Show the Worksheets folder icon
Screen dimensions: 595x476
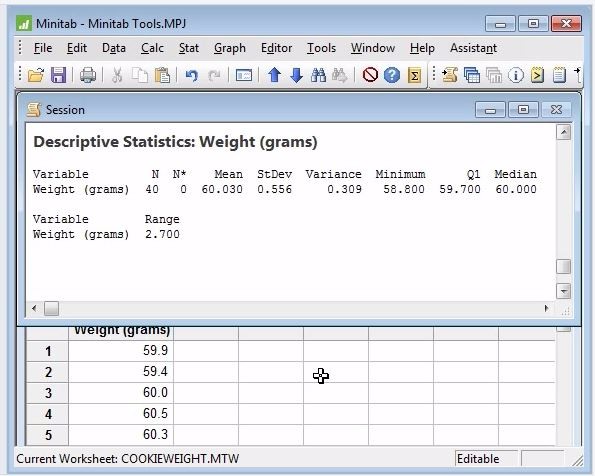point(472,75)
